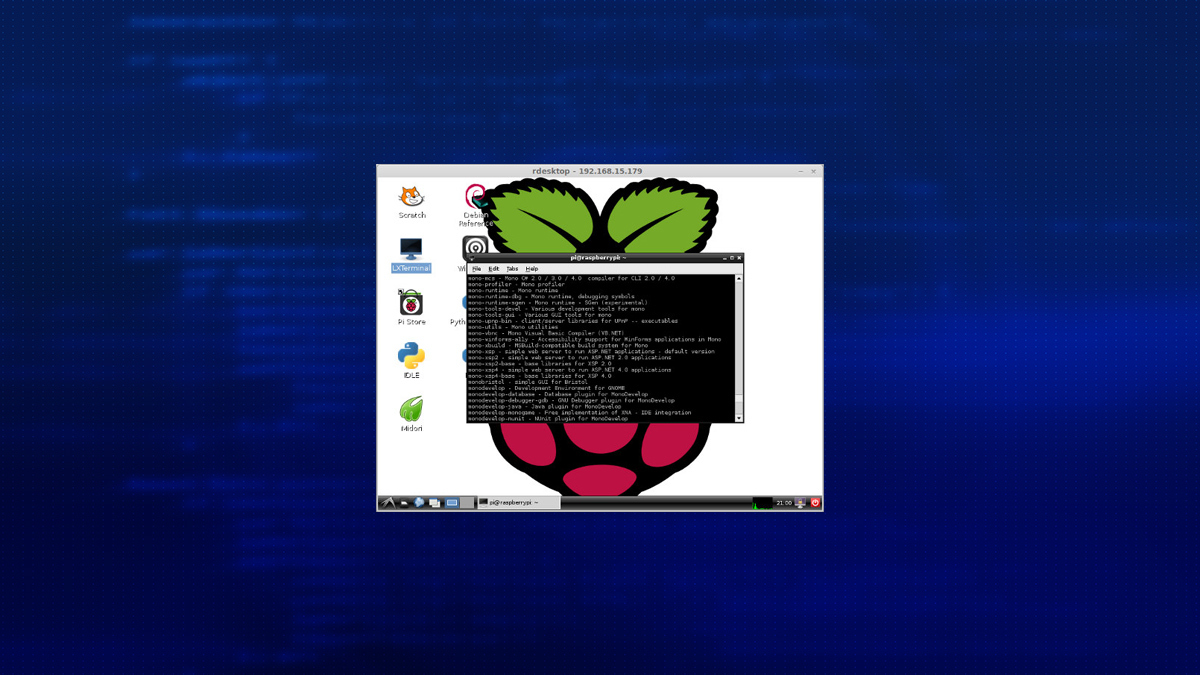Click the CPU usage monitor in the panel
Screen dimensions: 1200x675
763,503
